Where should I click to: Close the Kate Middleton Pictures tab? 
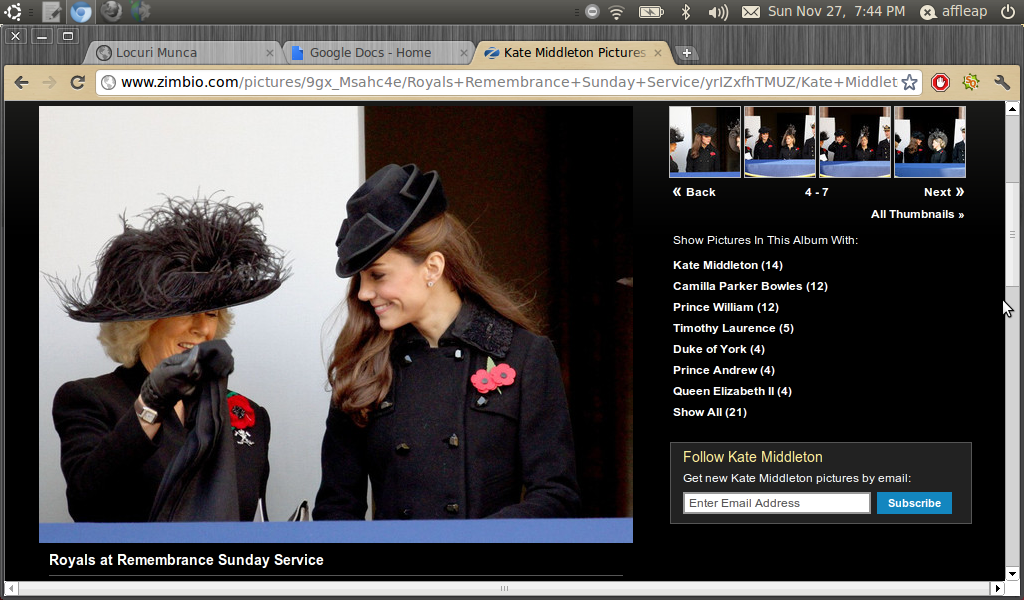658,53
